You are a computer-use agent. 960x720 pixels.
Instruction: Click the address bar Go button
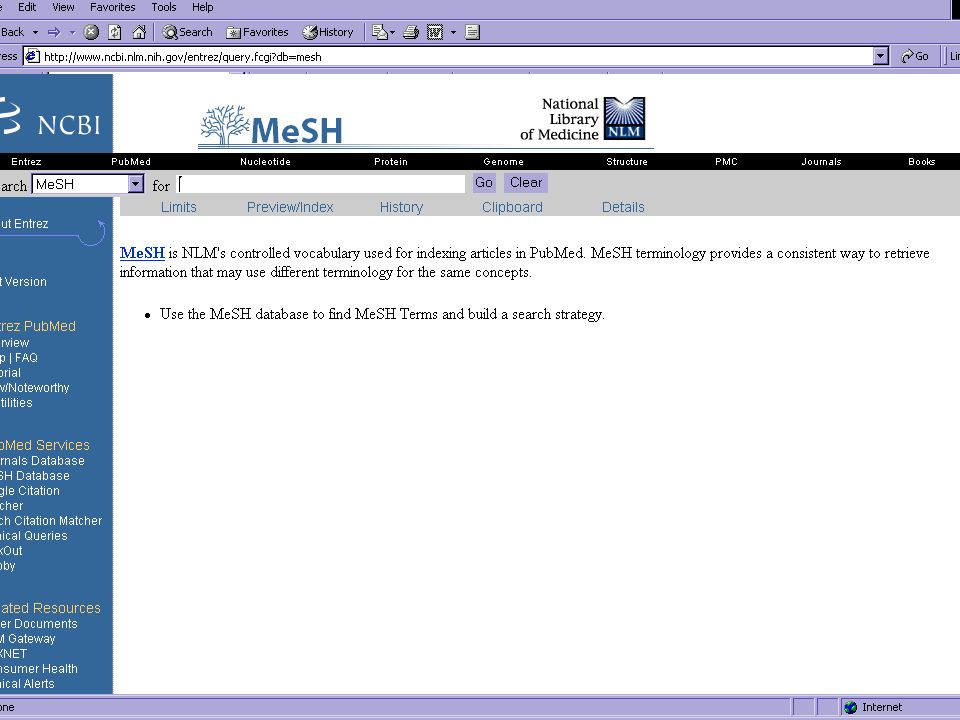click(915, 56)
